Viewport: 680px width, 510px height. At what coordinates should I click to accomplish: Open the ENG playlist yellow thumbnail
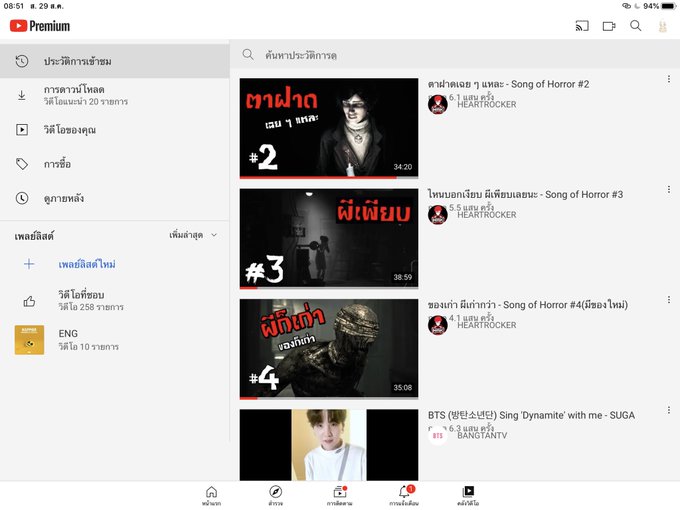pyautogui.click(x=29, y=340)
